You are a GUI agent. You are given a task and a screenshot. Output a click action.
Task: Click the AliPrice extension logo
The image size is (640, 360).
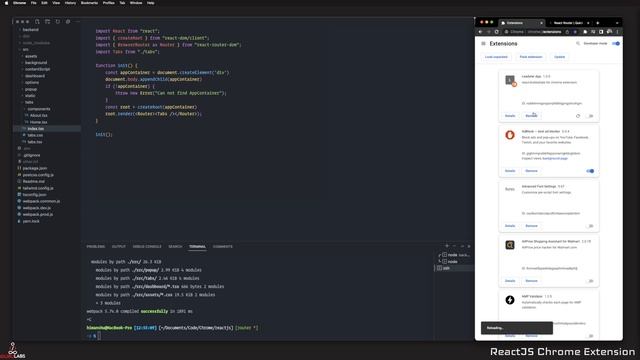[x=510, y=245]
